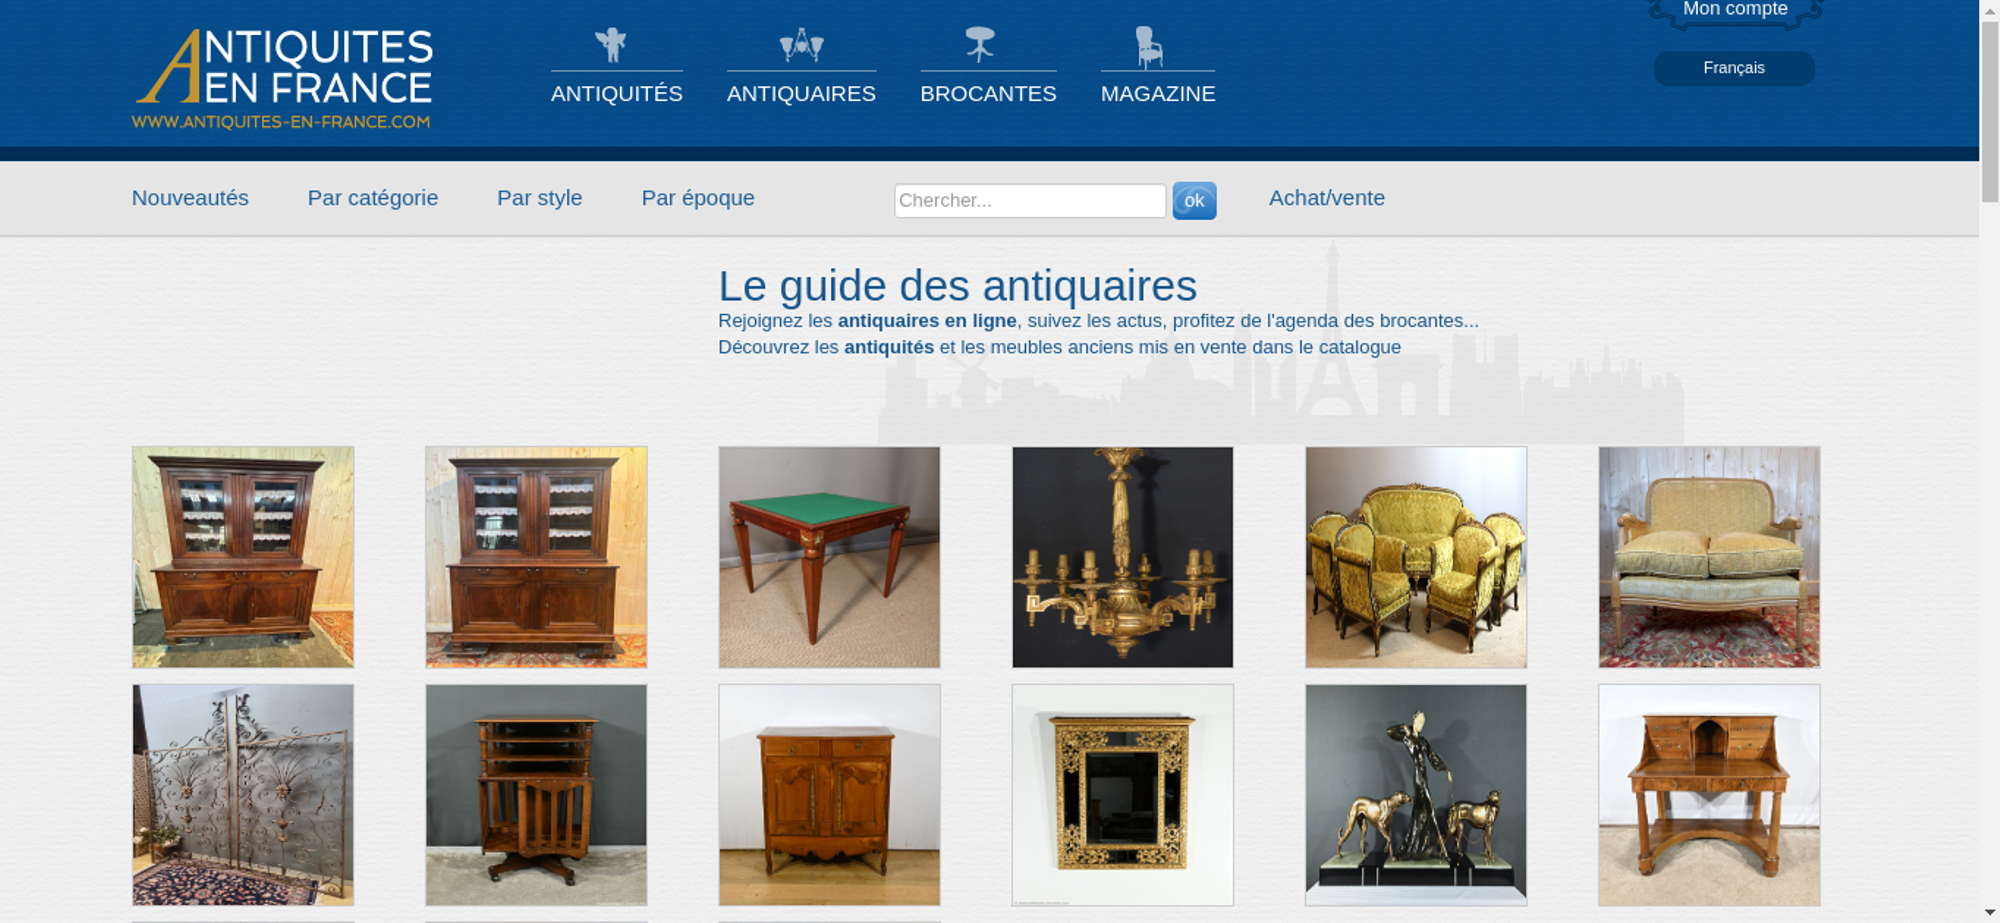
Task: Click the pedestal table icon above Brocantes
Action: coord(980,45)
